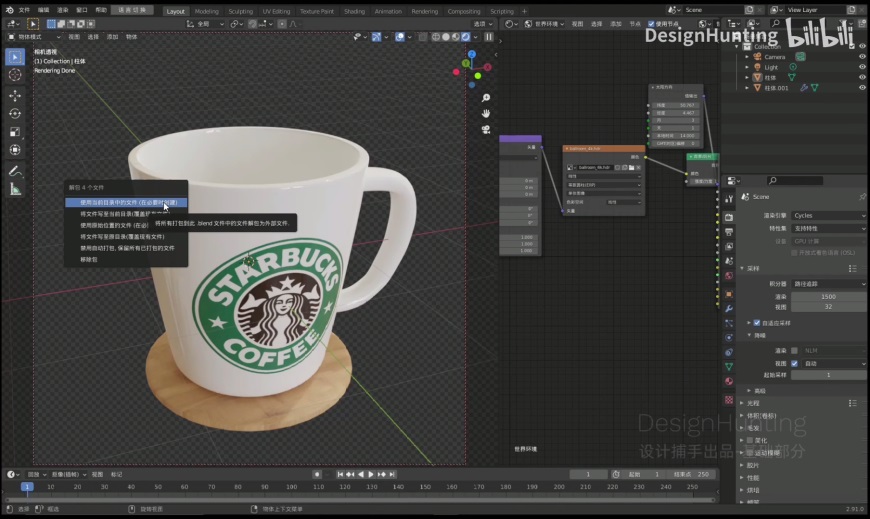Switch to solid viewport shading
The image size is (870, 519).
[446, 37]
